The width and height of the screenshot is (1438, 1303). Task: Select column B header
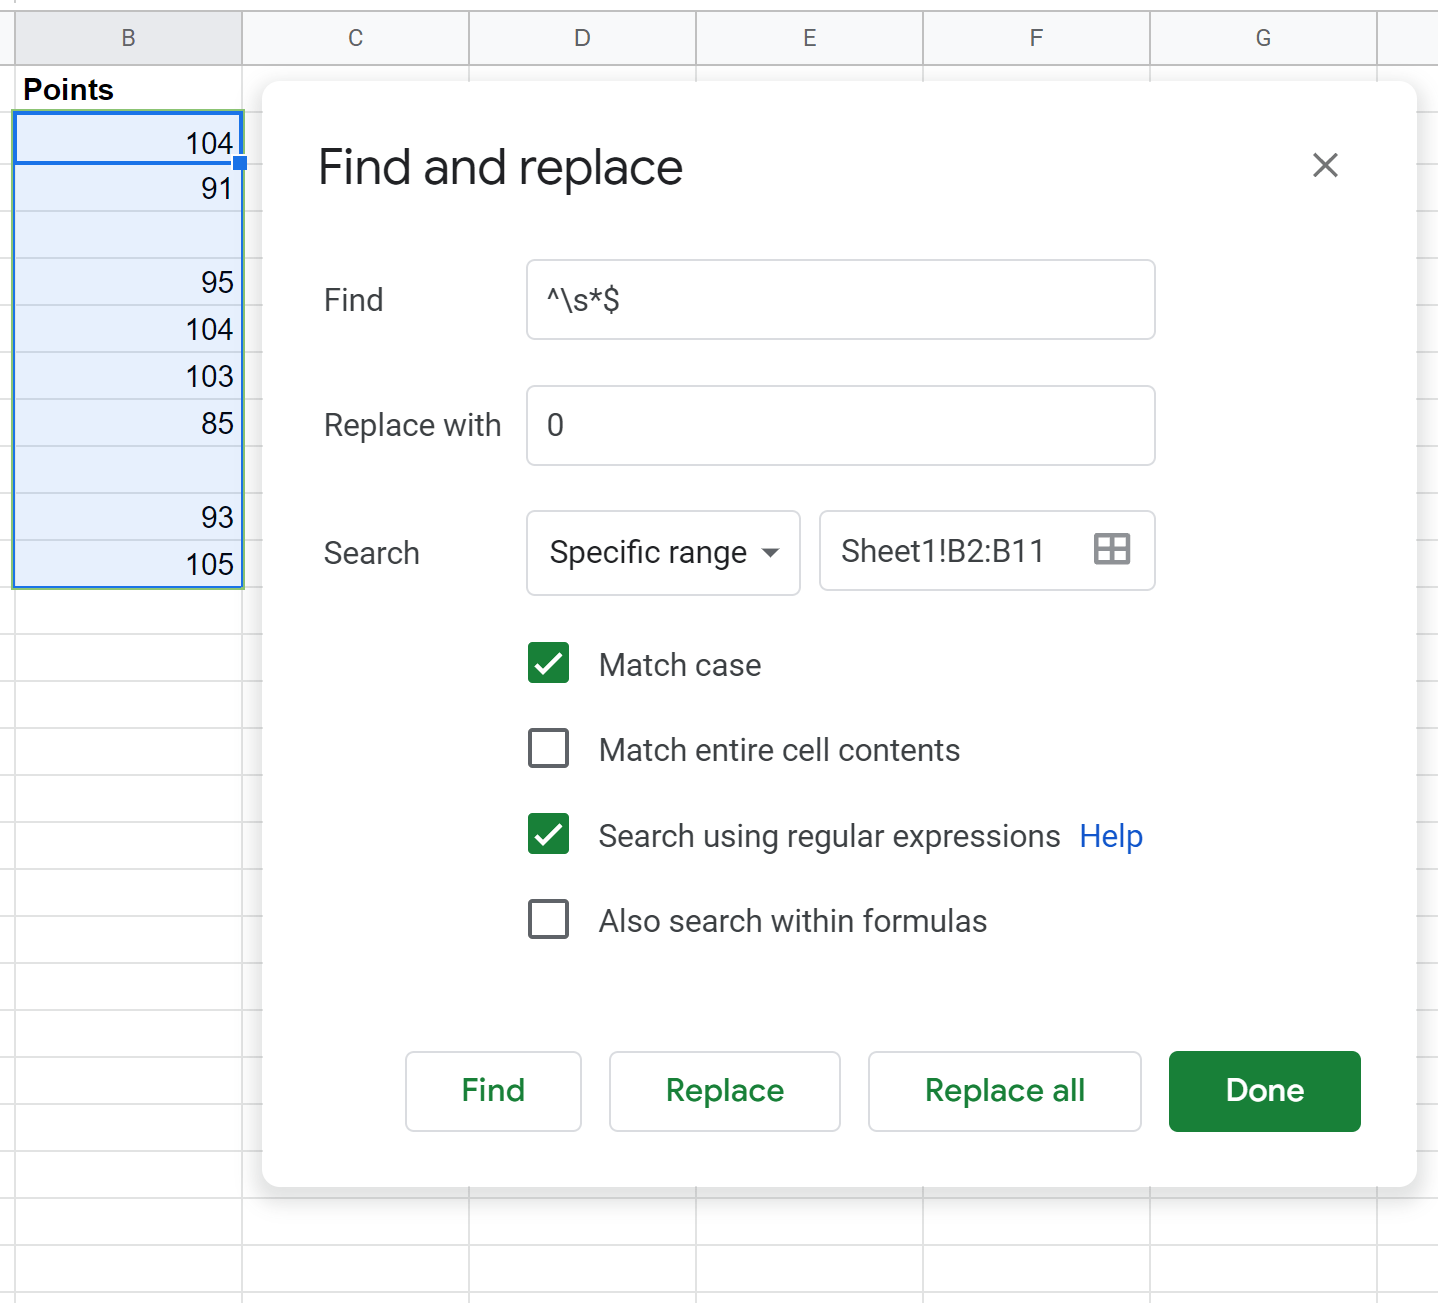coord(128,37)
